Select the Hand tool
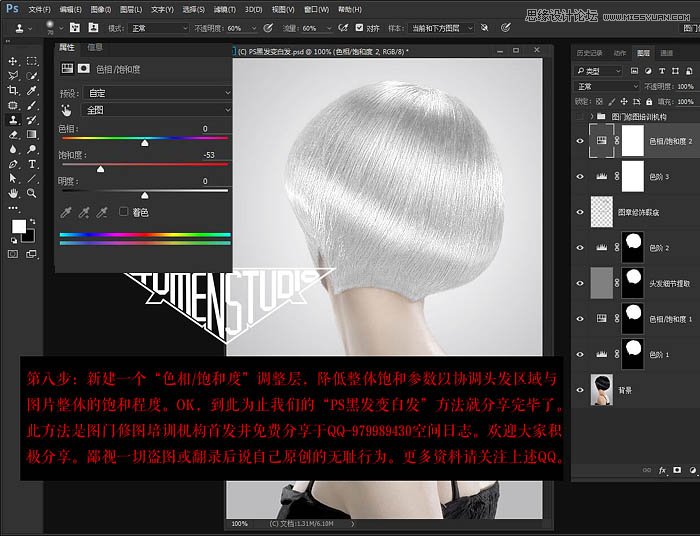Image resolution: width=700 pixels, height=536 pixels. coord(13,193)
